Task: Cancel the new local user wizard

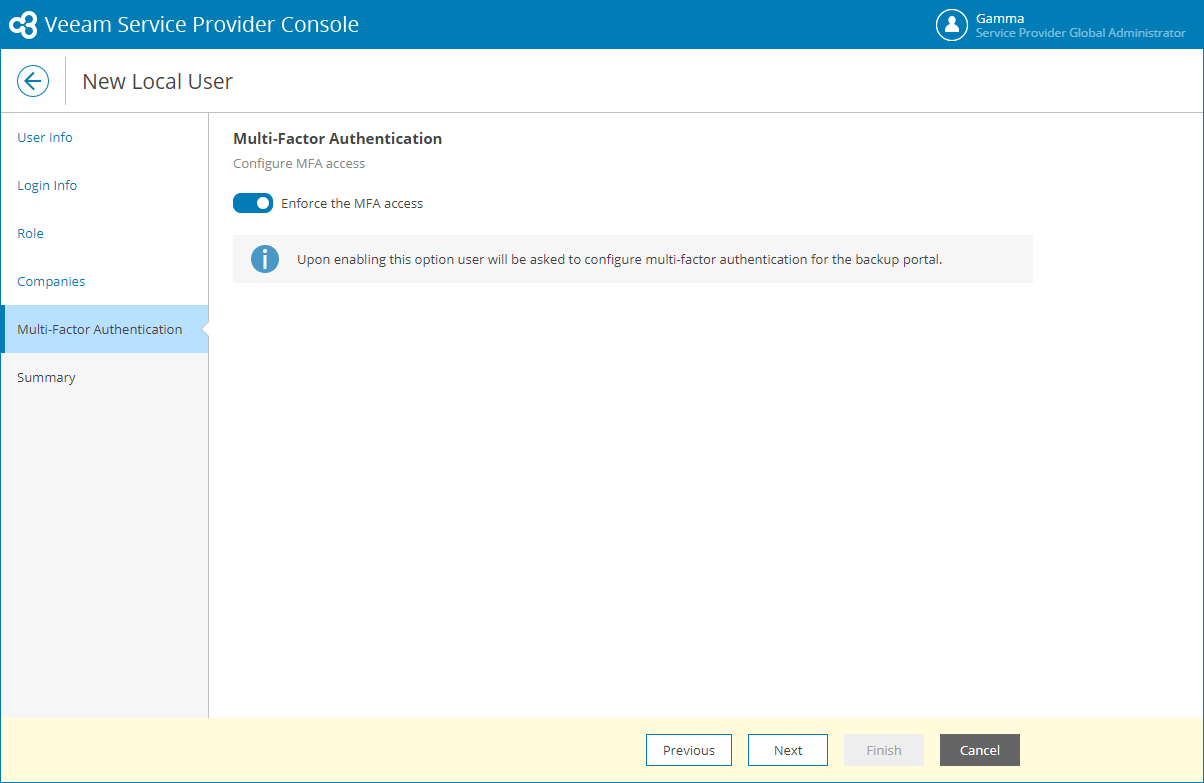Action: point(980,750)
